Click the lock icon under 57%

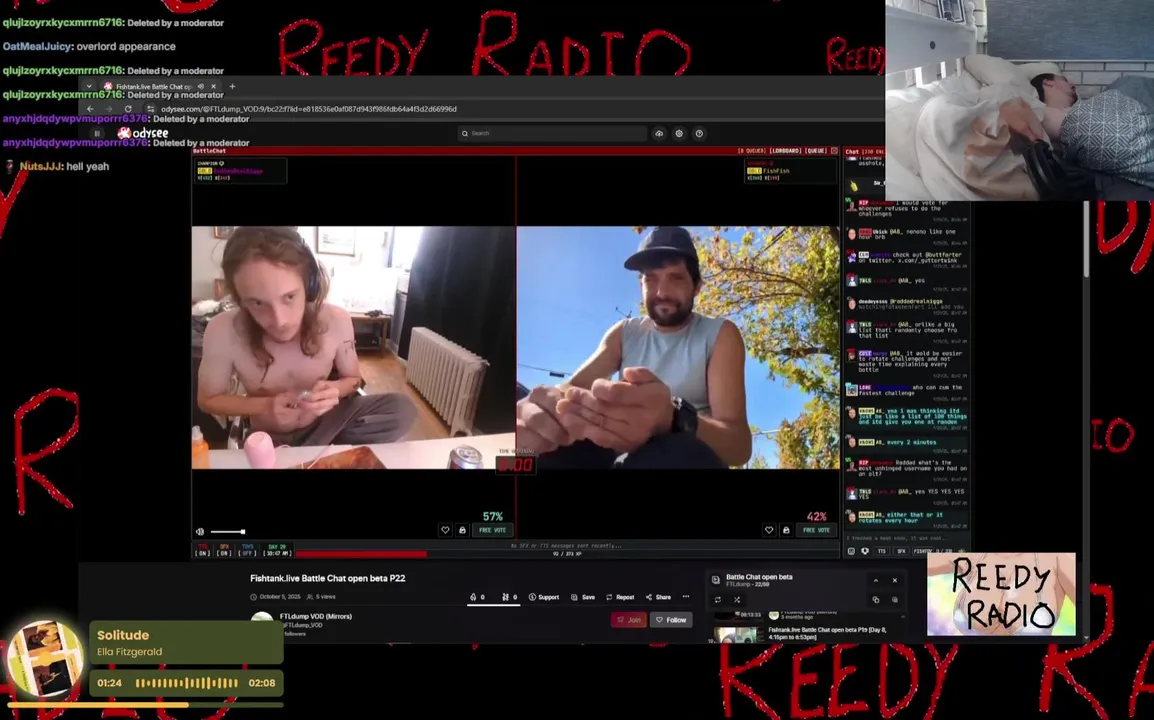462,530
